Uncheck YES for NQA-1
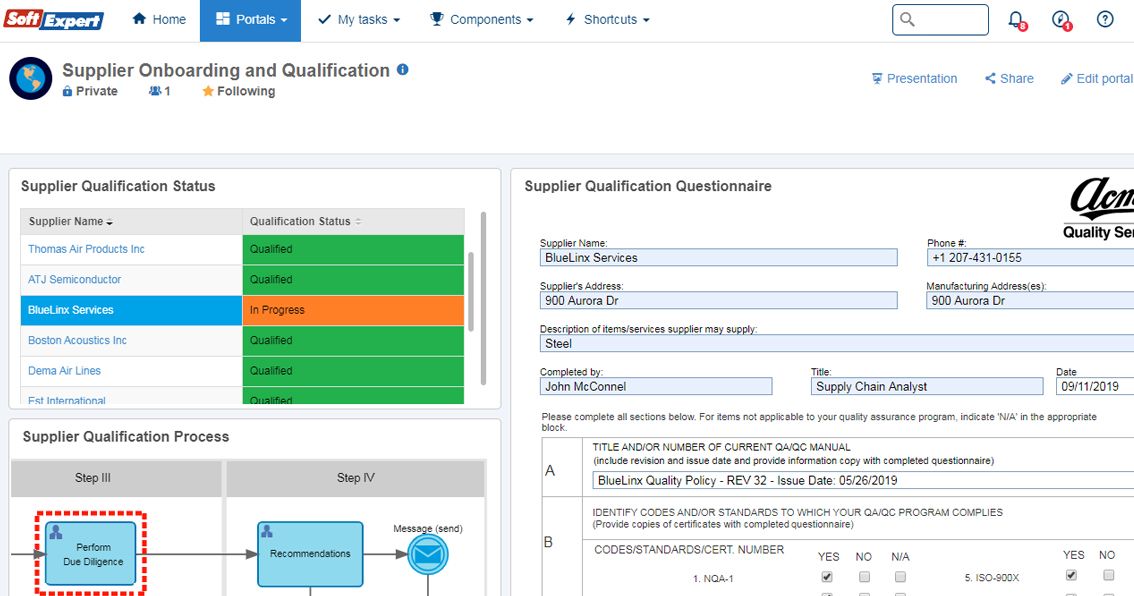The width and height of the screenshot is (1134, 596). [827, 577]
